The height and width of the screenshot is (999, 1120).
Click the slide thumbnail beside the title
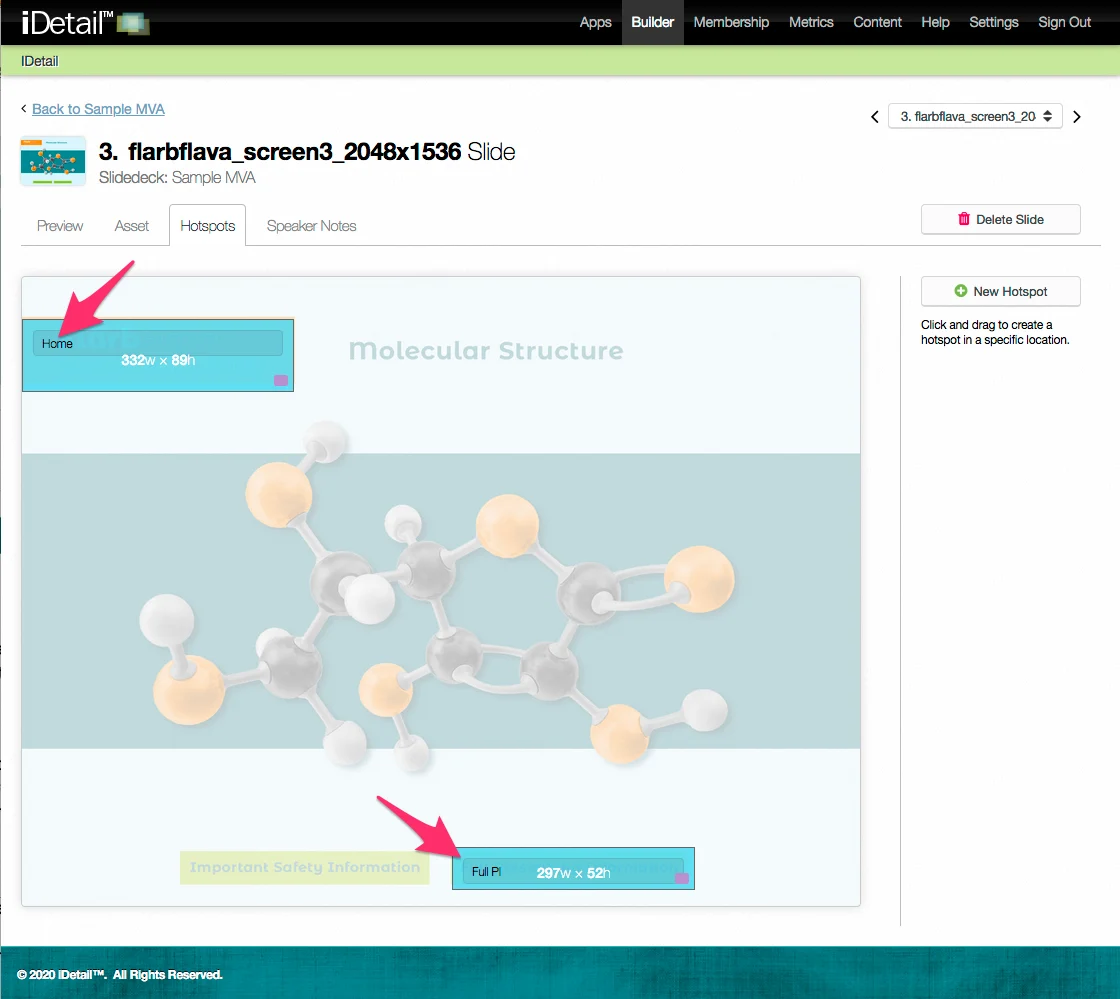[x=54, y=161]
